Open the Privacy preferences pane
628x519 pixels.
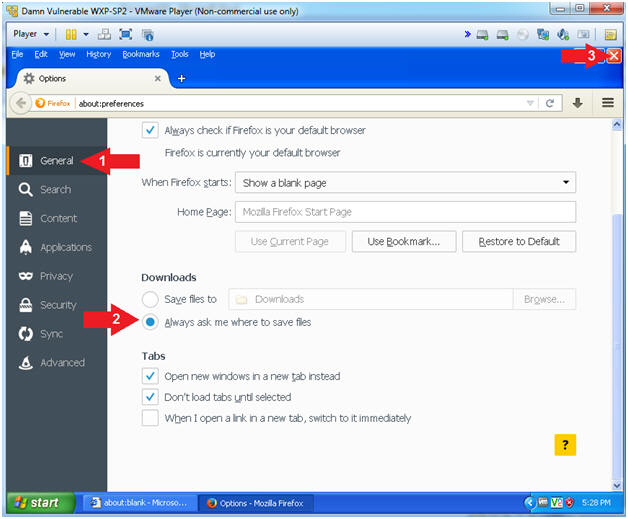point(57,276)
